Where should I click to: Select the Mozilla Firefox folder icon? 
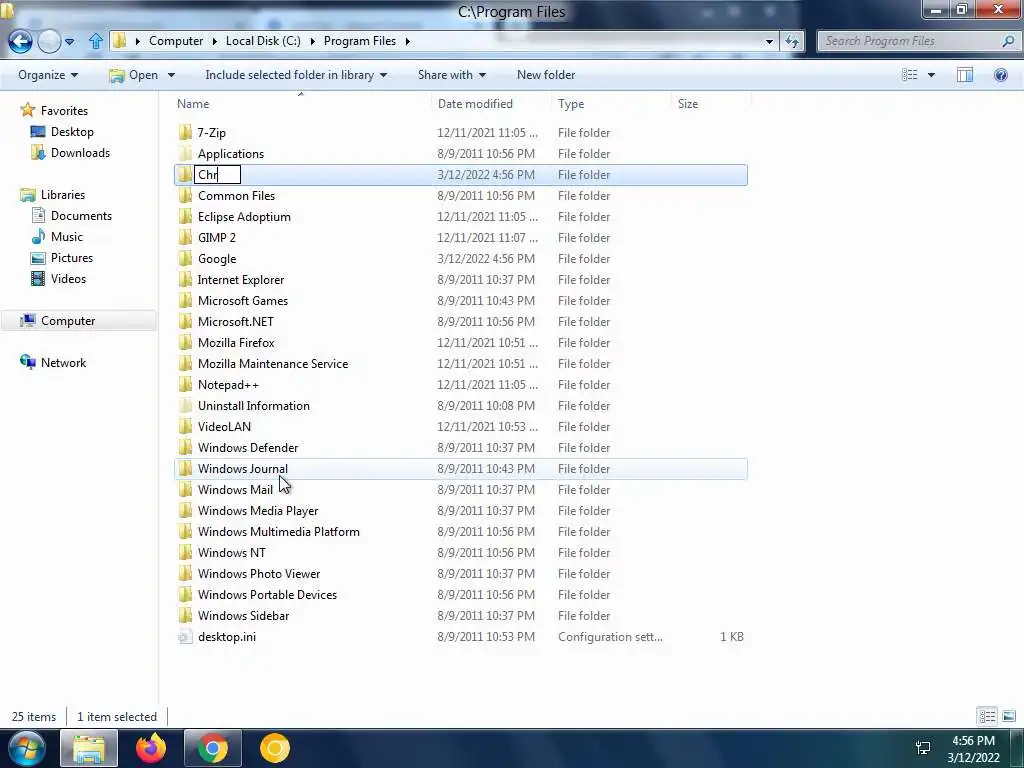[185, 343]
